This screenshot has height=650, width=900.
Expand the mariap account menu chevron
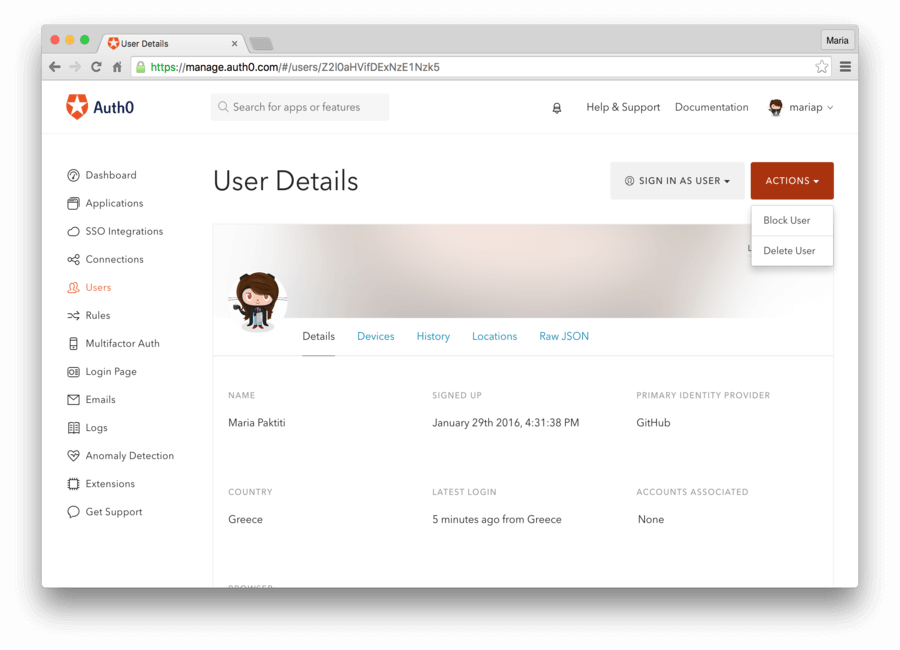click(x=830, y=108)
